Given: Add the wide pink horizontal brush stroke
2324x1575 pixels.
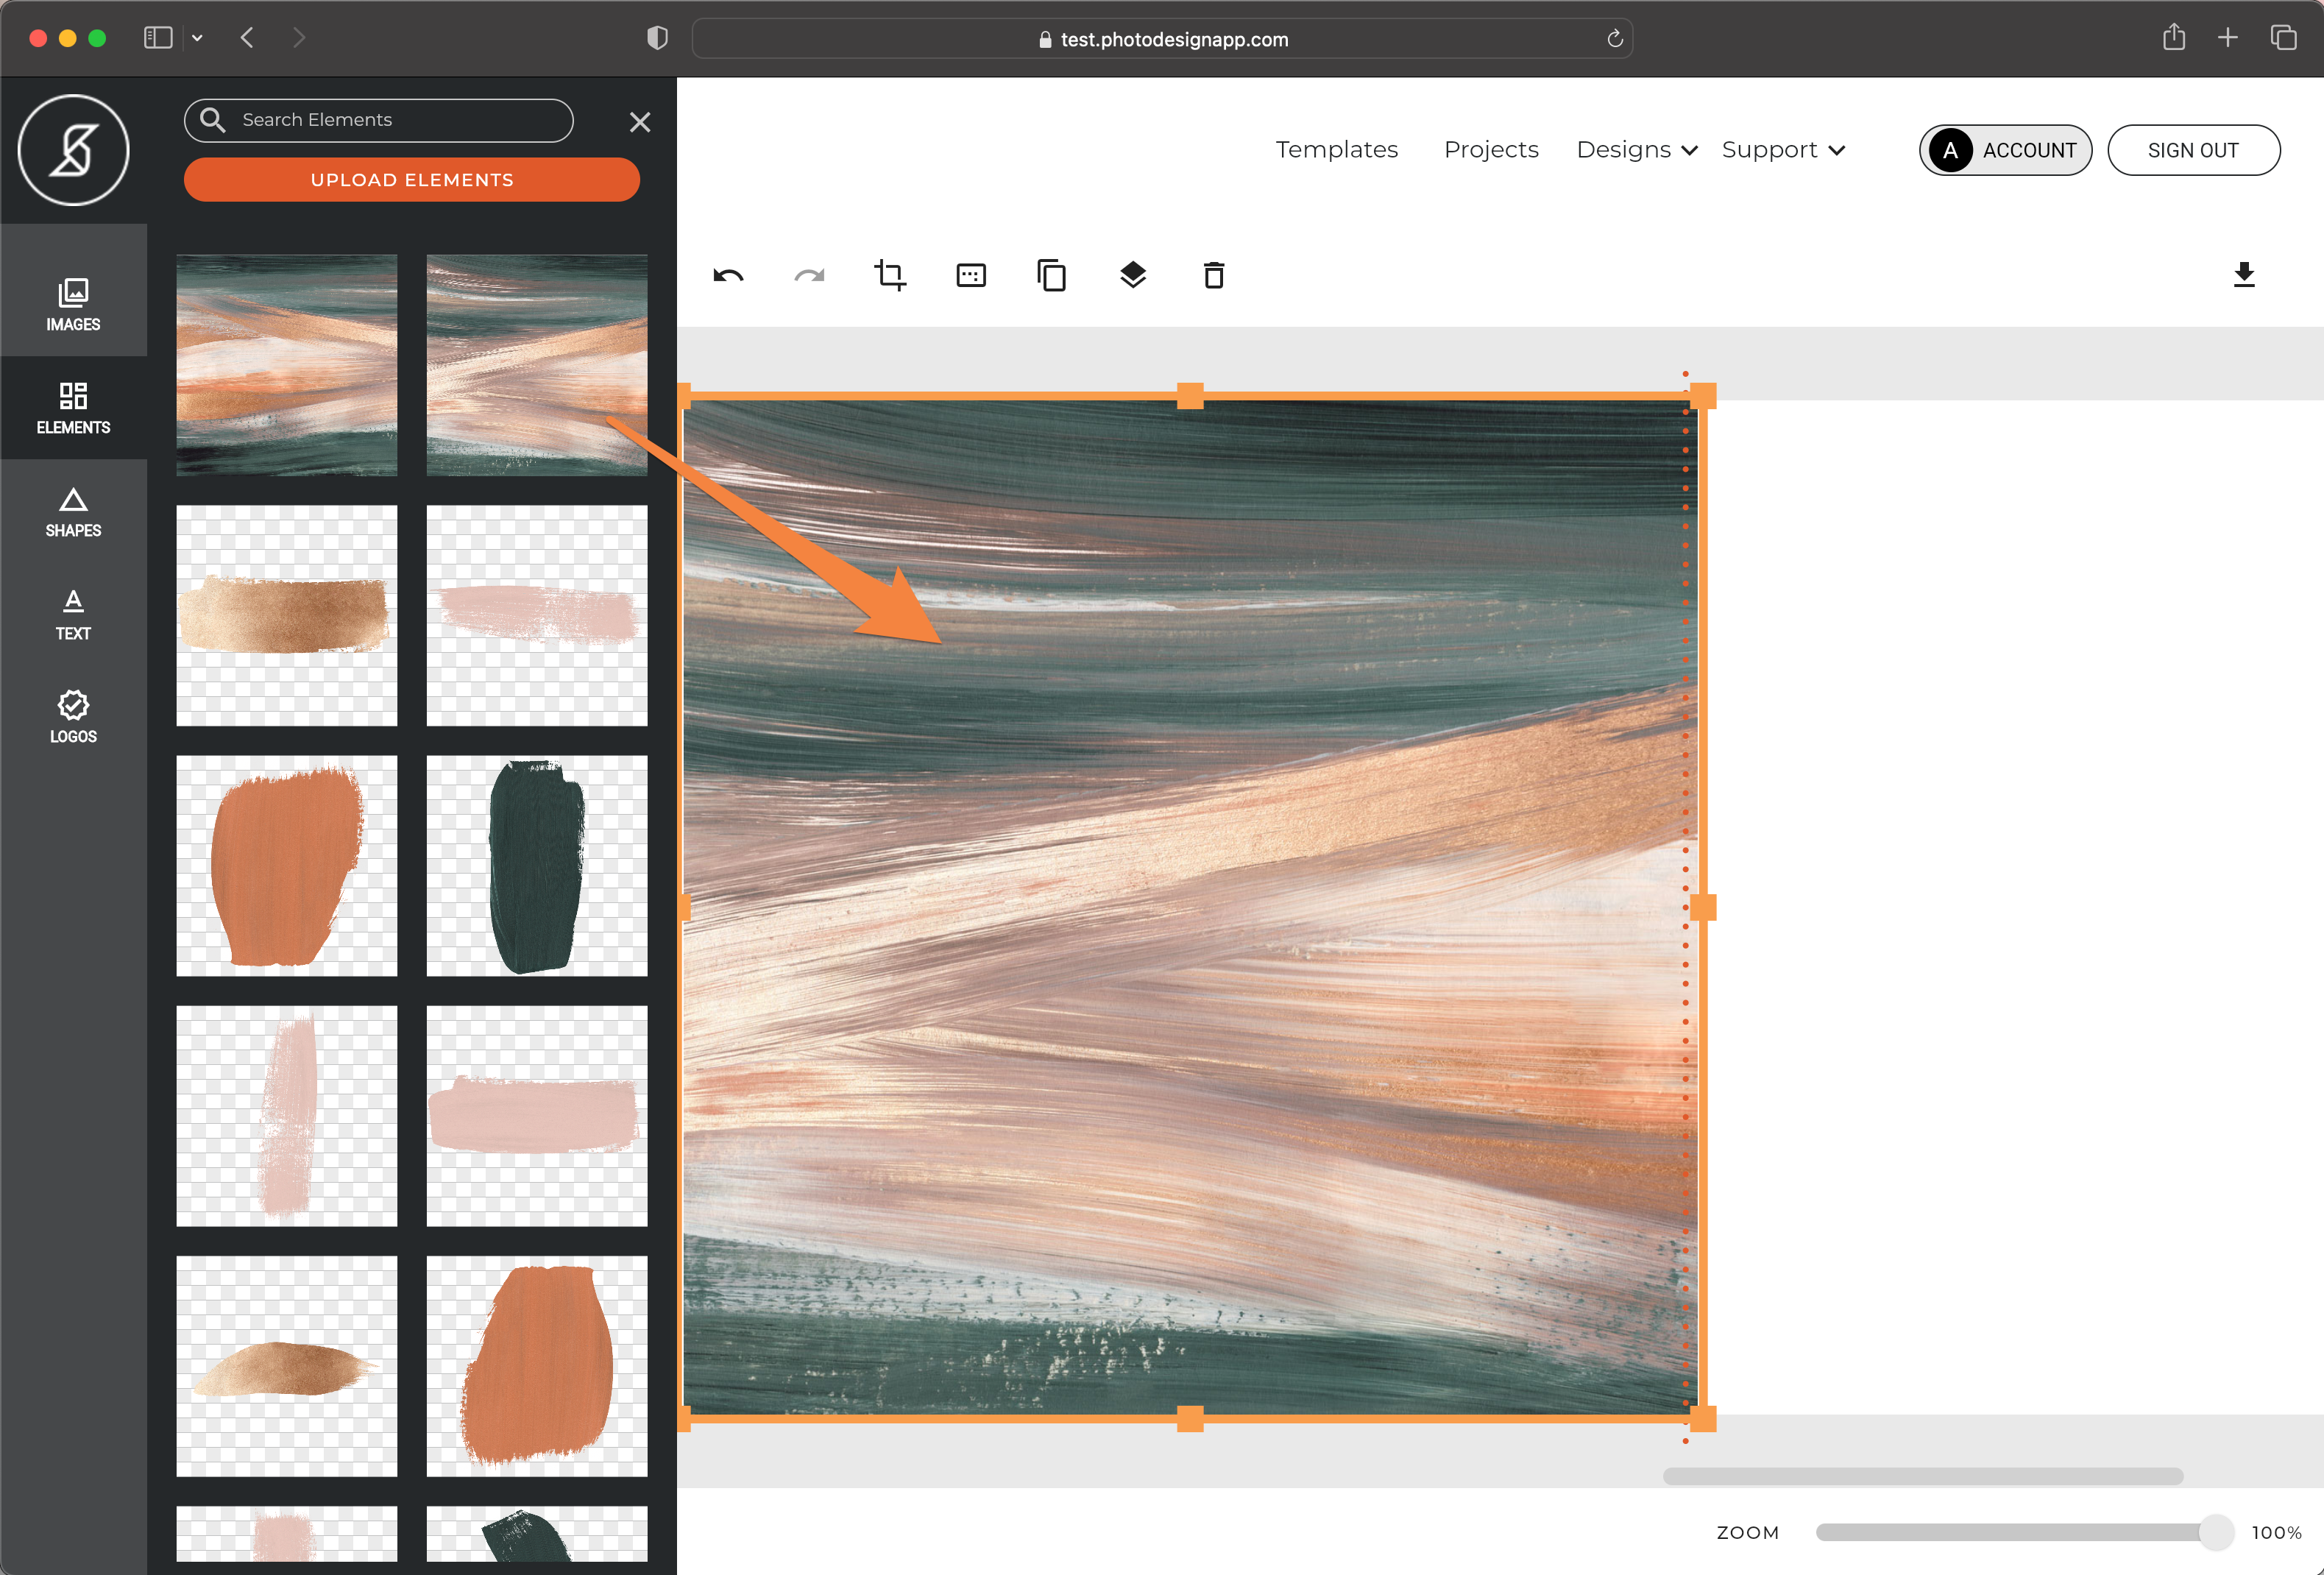Looking at the screenshot, I should click(x=537, y=1116).
